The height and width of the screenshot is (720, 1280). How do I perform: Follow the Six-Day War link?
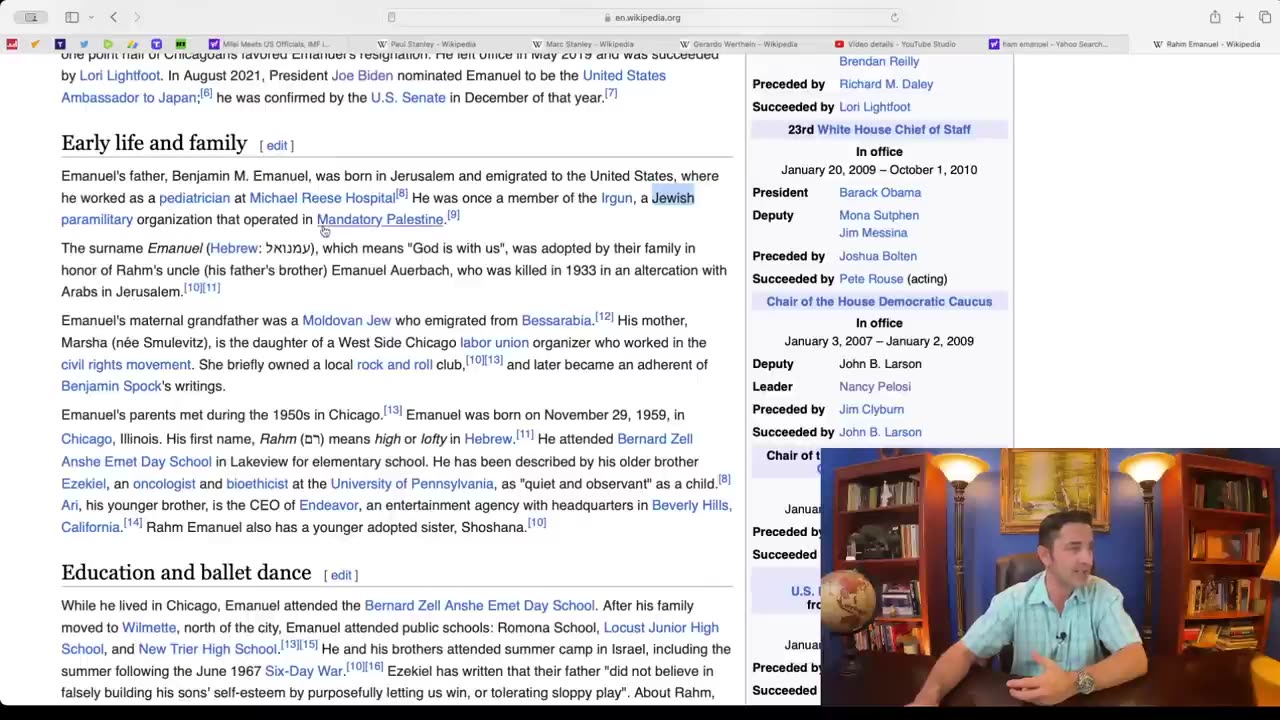pyautogui.click(x=303, y=671)
